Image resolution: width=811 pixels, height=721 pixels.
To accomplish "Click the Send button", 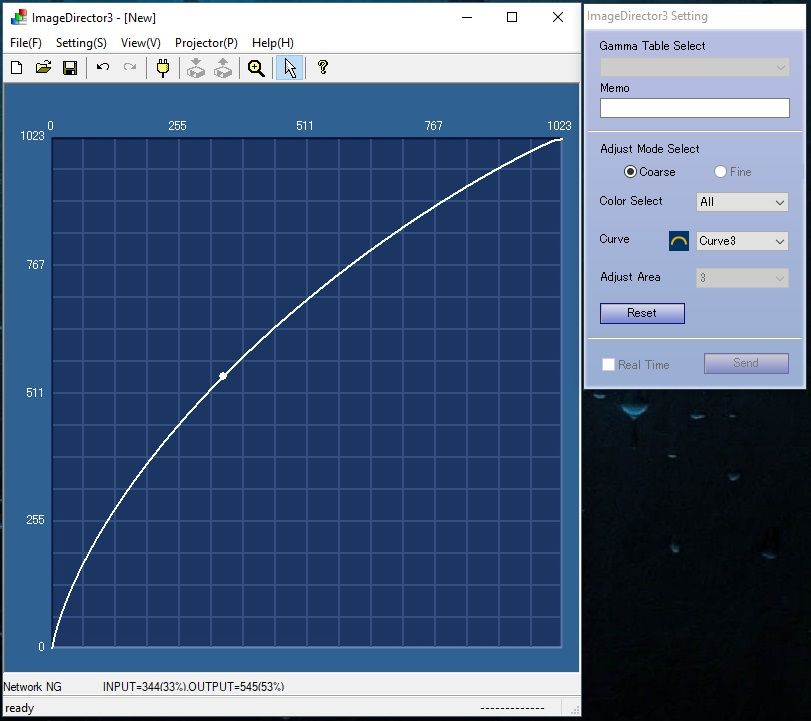I will [746, 363].
